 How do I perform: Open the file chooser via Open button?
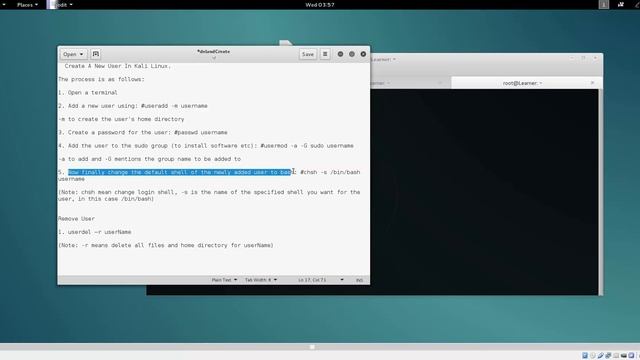pos(73,54)
